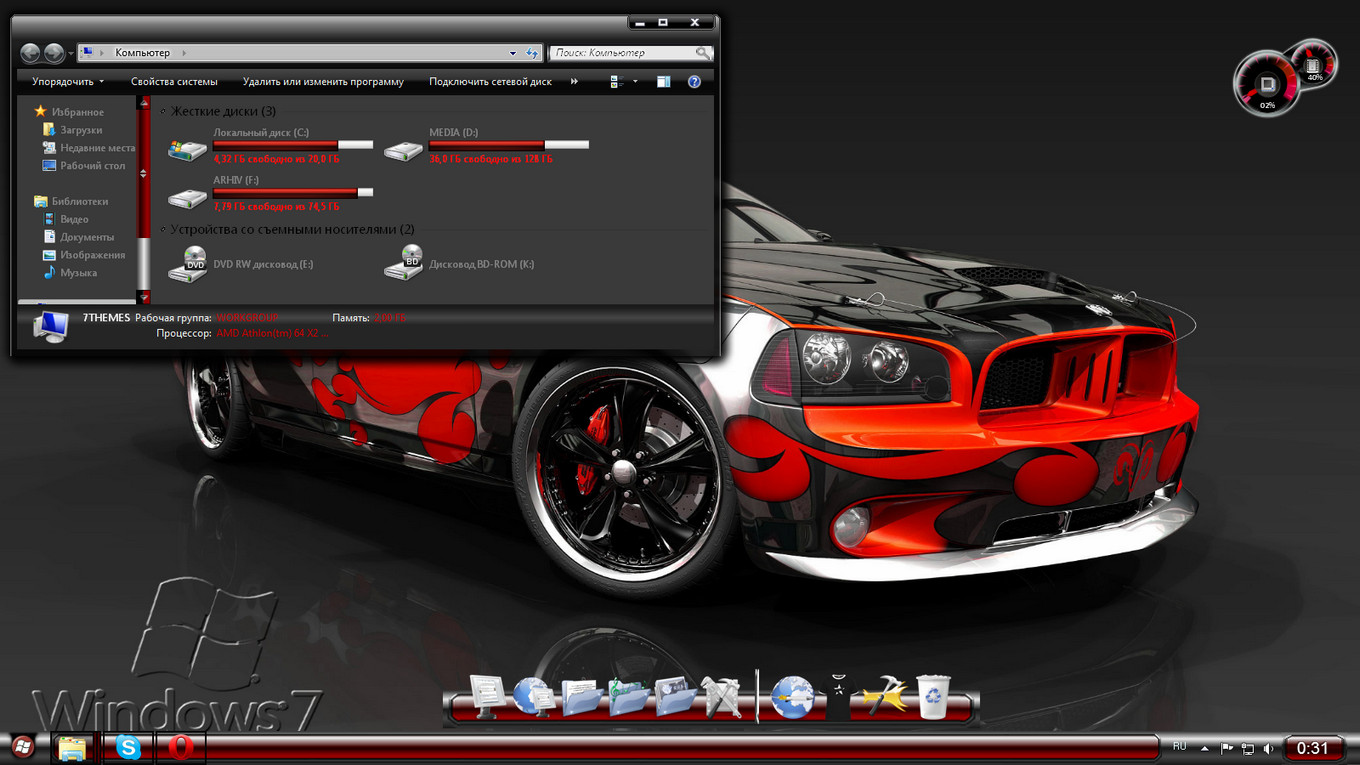Open Недавние места in sidebar
The image size is (1360, 765).
point(88,148)
